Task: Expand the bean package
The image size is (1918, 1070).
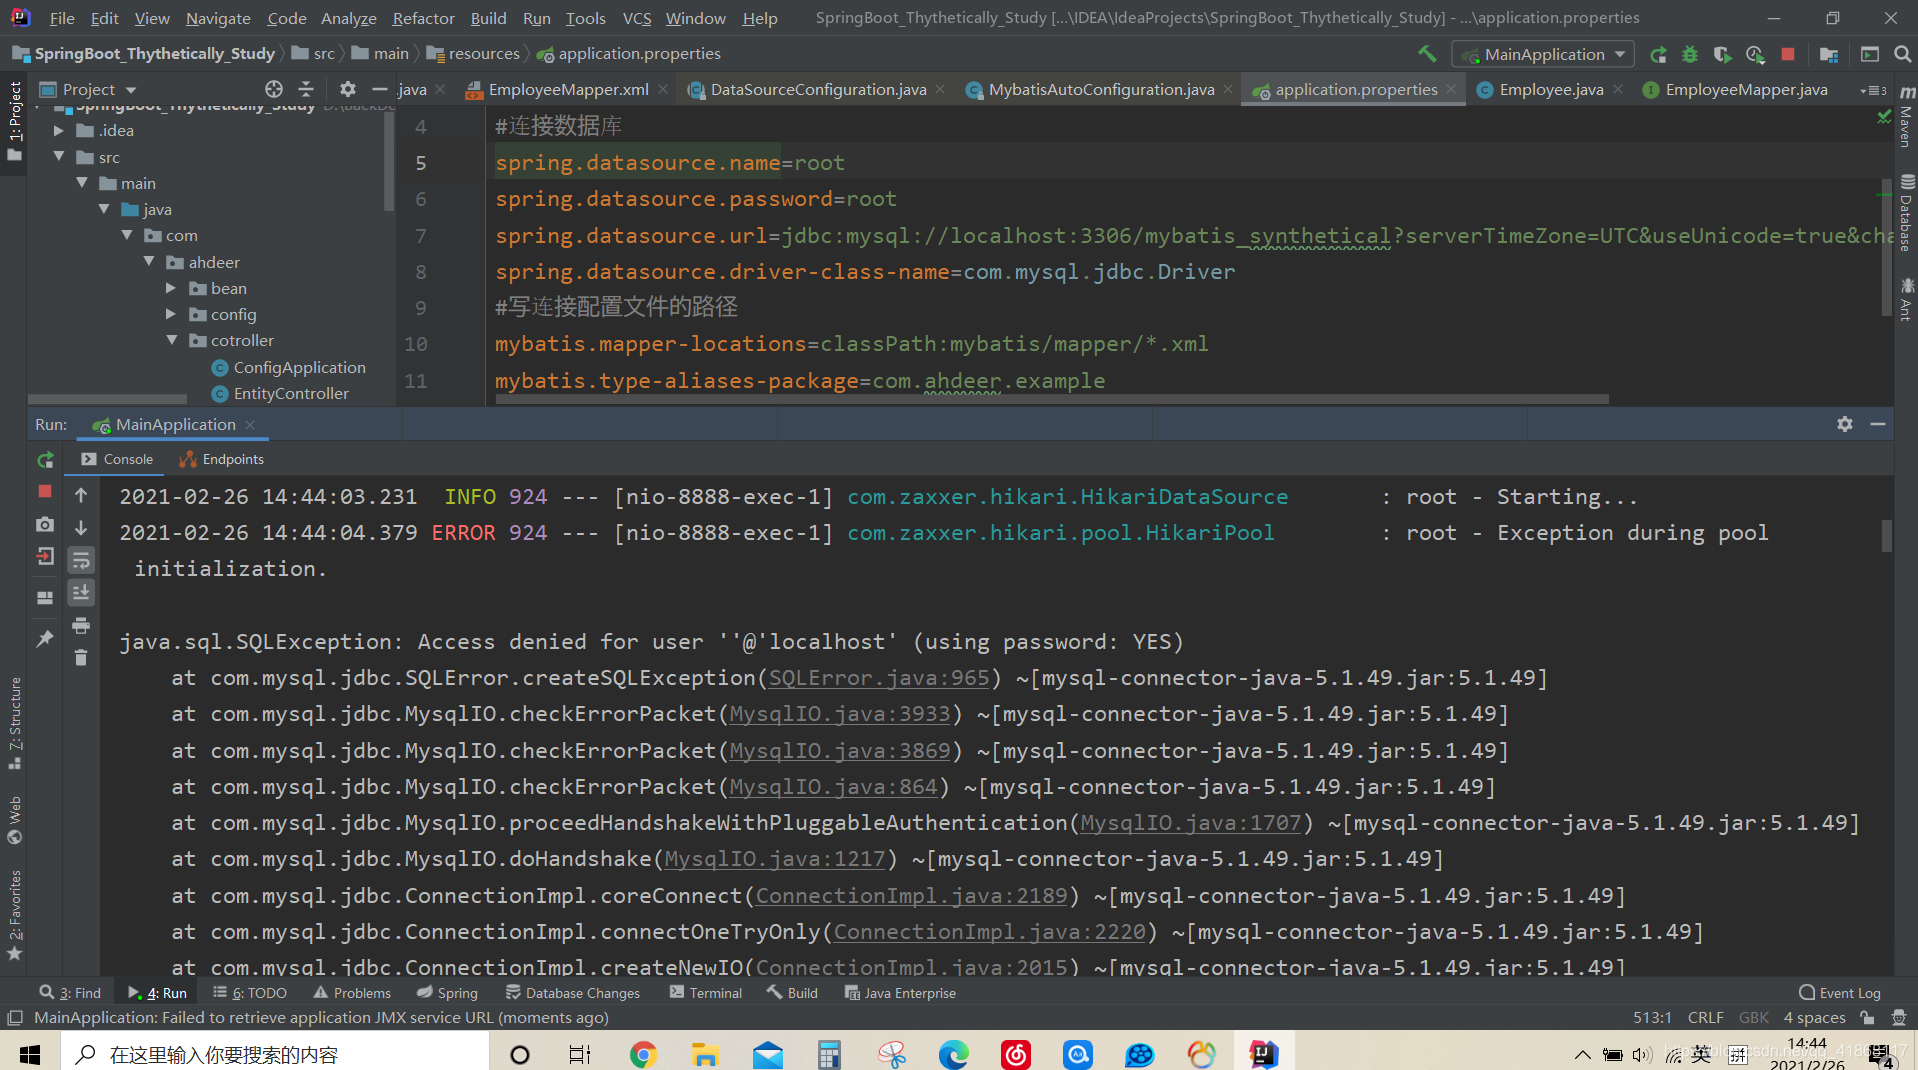Action: click(x=171, y=288)
